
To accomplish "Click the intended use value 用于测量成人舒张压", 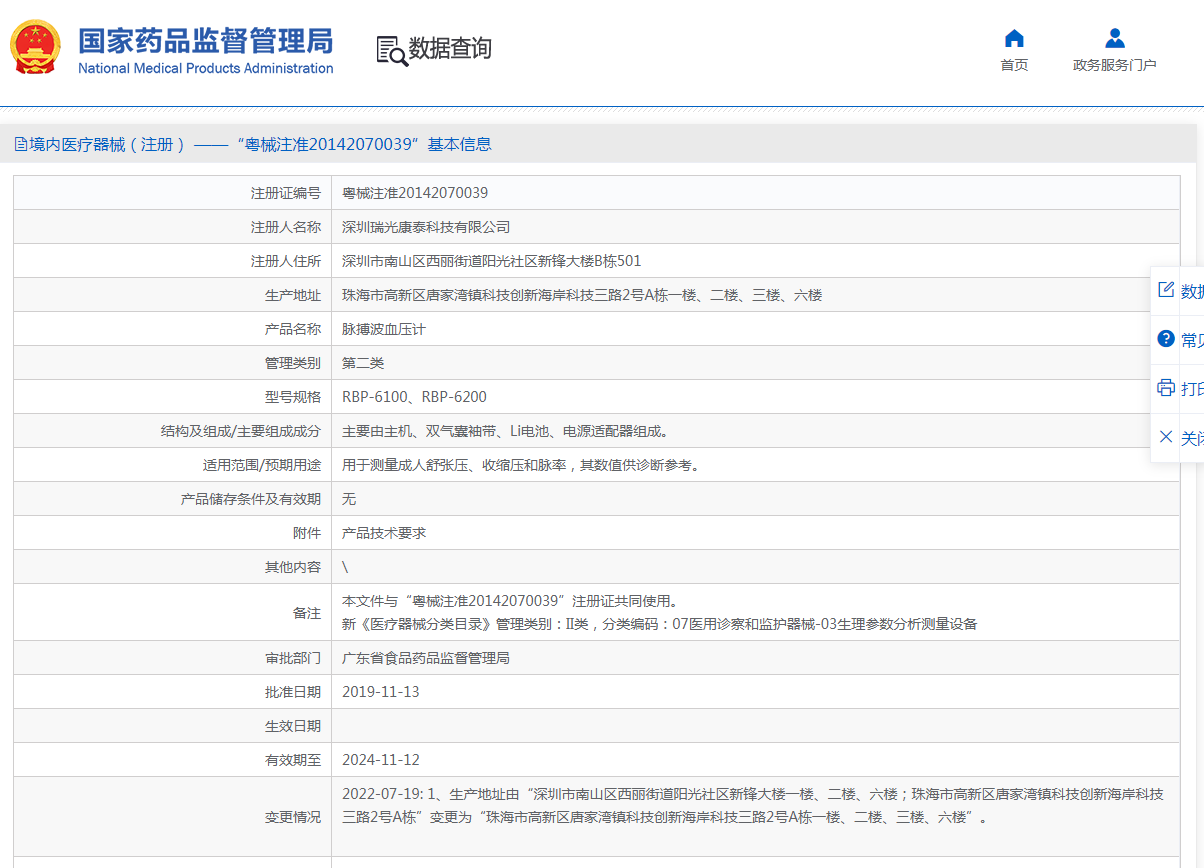I will coord(521,465).
